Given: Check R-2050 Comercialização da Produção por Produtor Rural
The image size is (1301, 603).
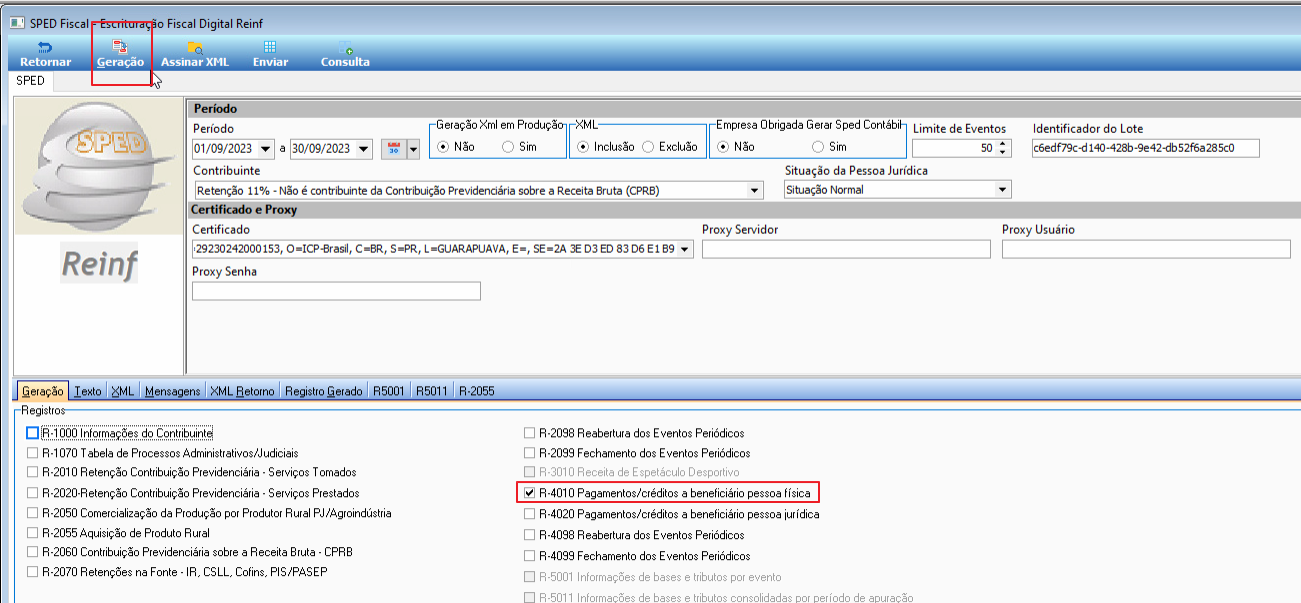Looking at the screenshot, I should (33, 512).
